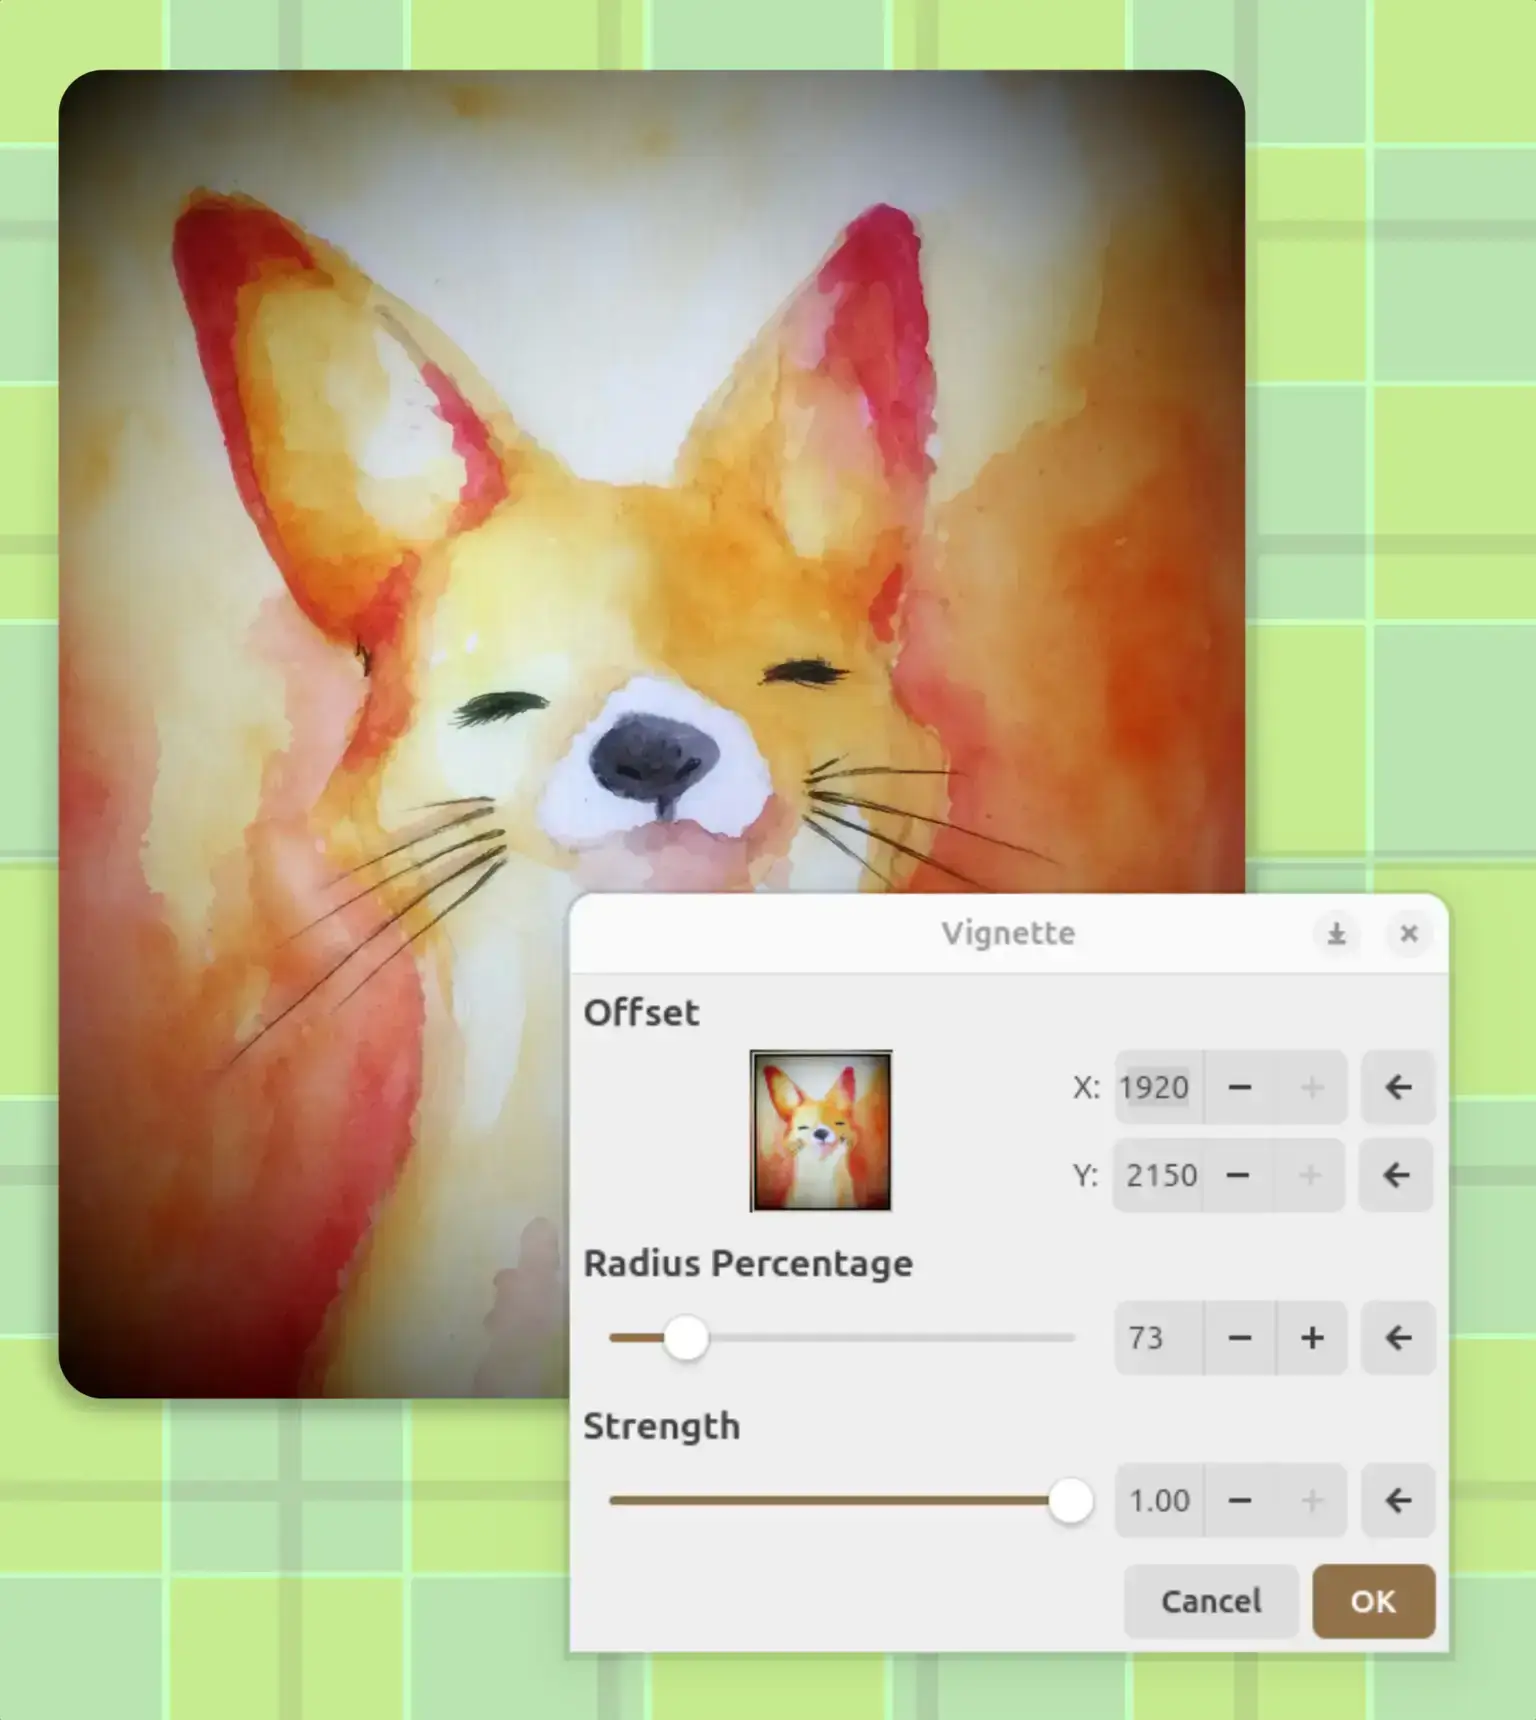Decrease the Strength value
The width and height of the screenshot is (1536, 1720).
pyautogui.click(x=1240, y=1501)
